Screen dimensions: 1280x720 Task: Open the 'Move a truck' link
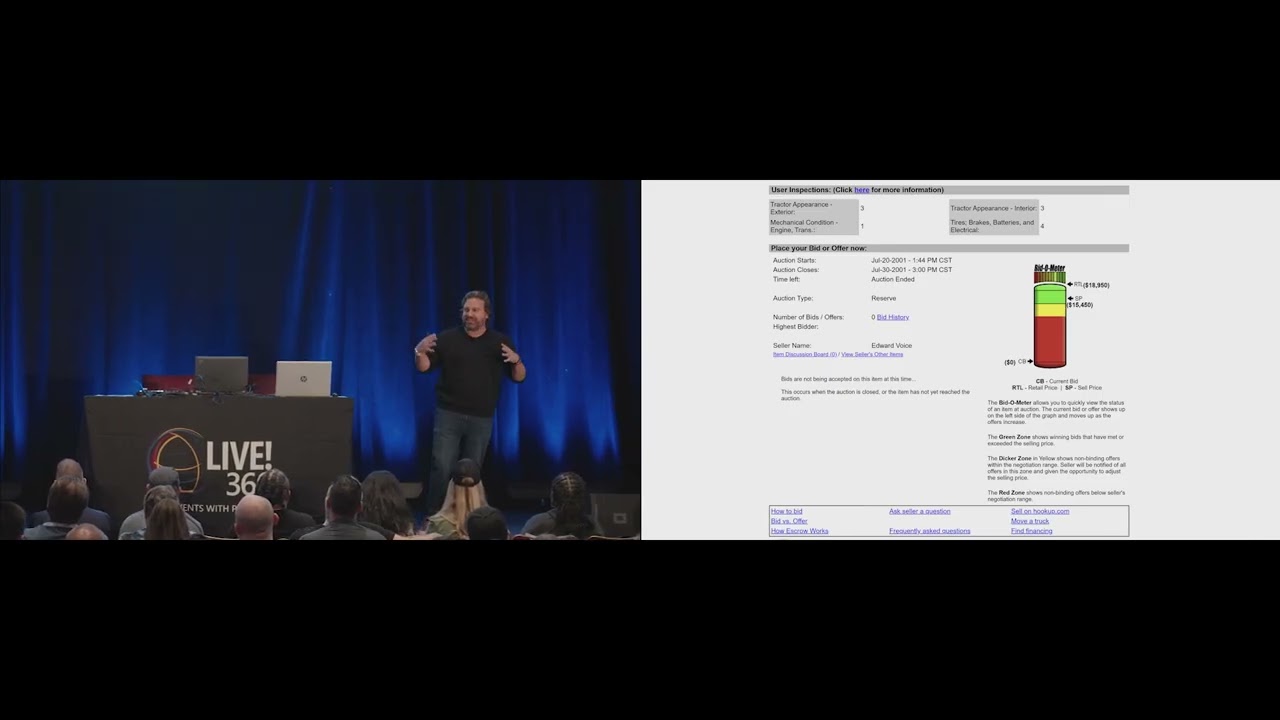1030,521
